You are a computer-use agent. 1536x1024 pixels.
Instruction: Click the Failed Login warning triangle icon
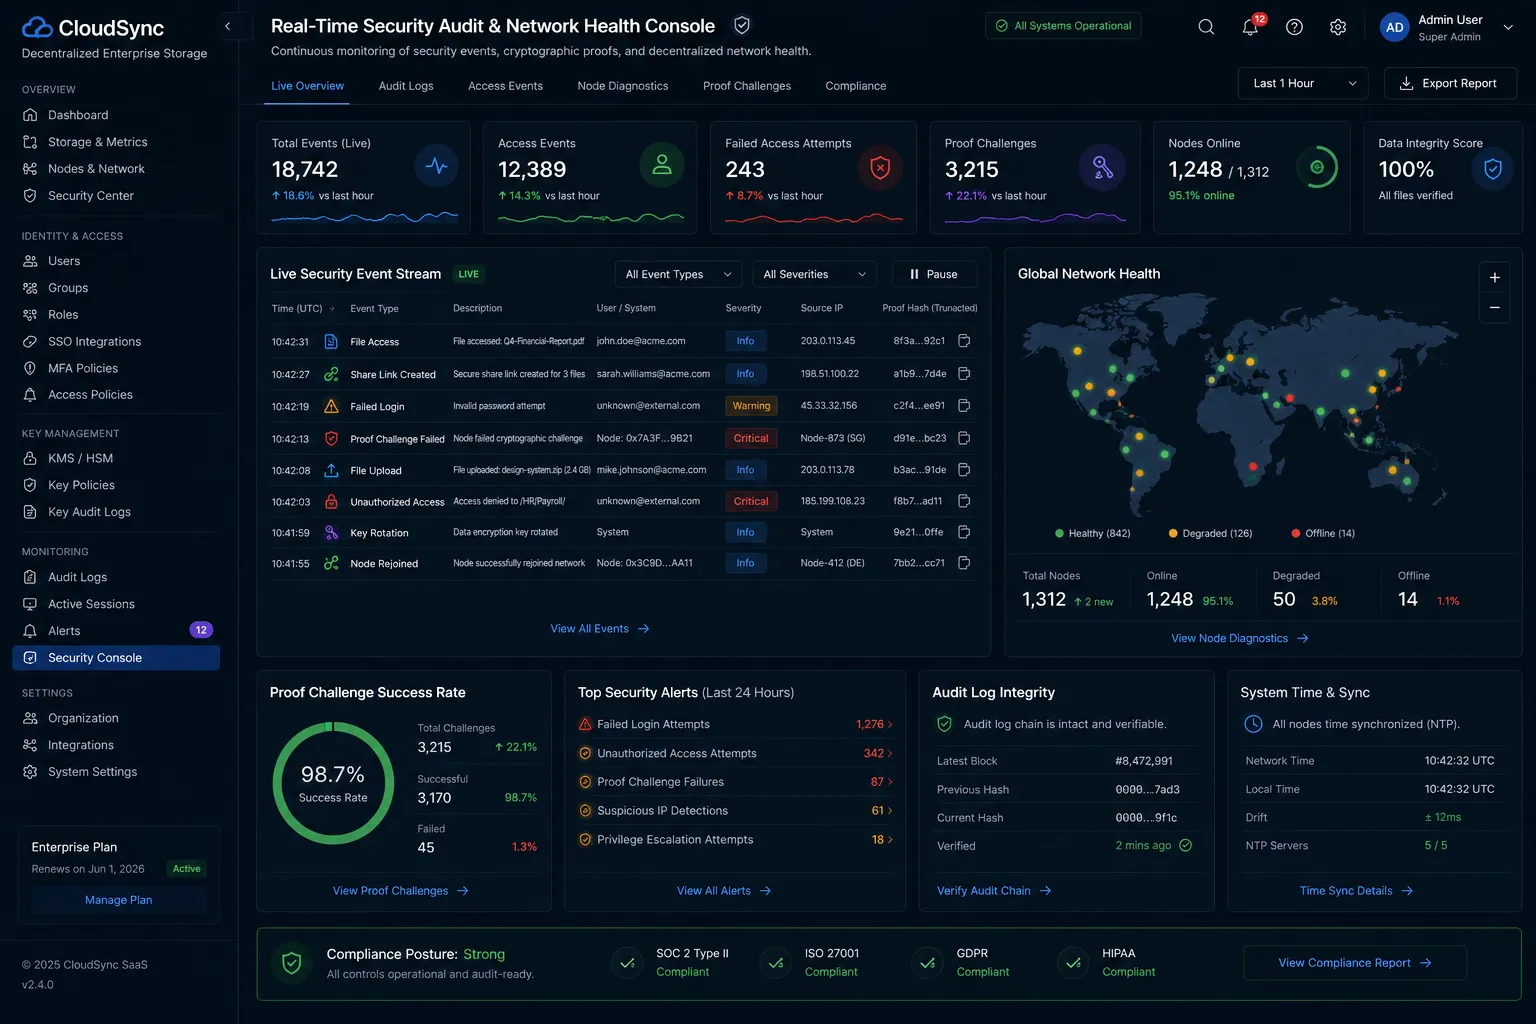(331, 406)
